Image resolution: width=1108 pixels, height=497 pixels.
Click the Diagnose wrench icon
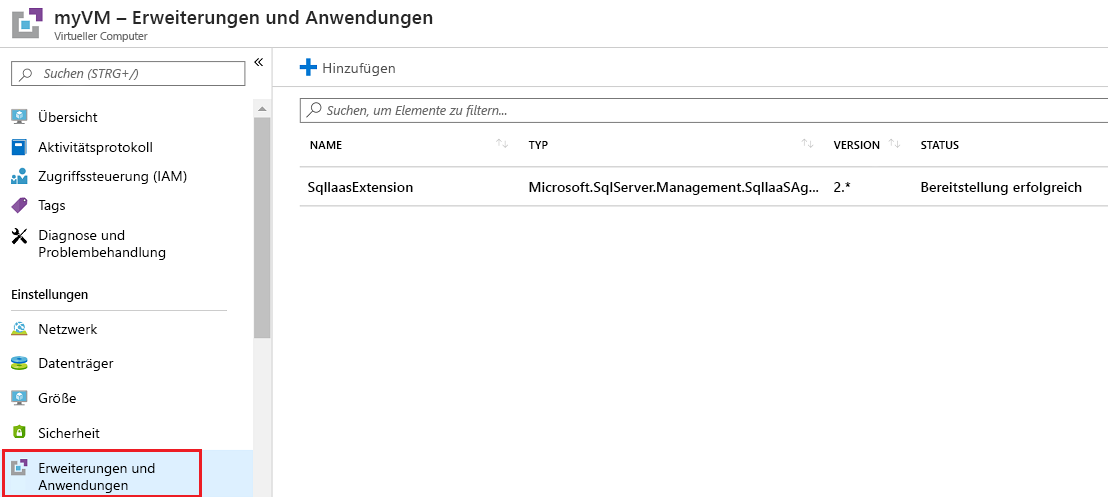(19, 236)
